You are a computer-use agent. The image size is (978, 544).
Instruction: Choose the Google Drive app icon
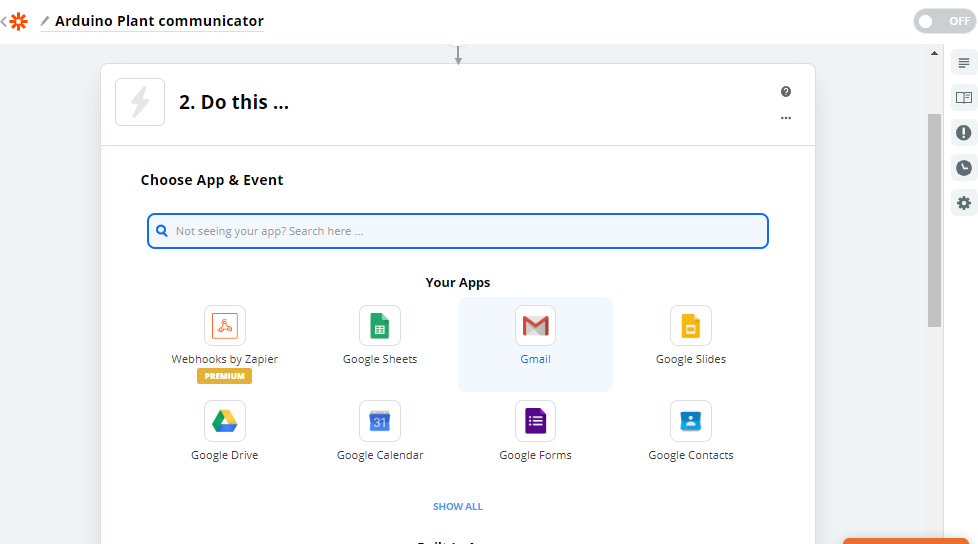click(x=225, y=421)
